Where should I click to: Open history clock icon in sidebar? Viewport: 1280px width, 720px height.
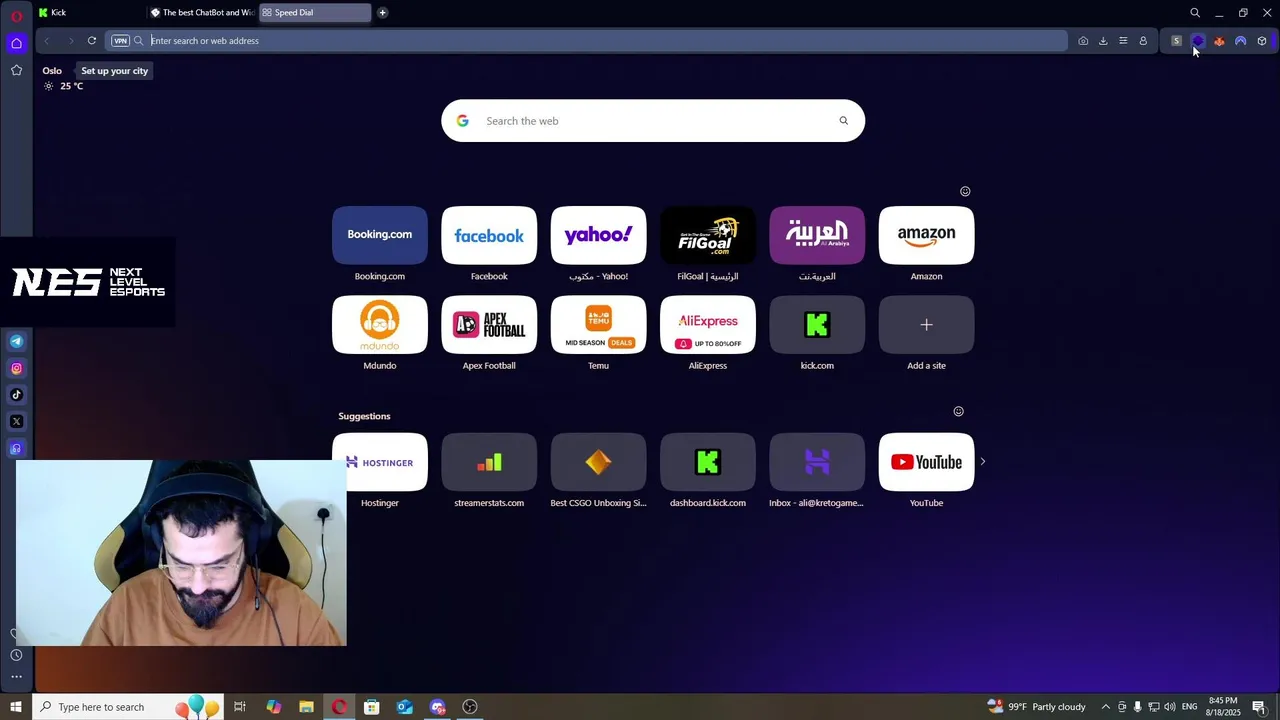click(16, 655)
